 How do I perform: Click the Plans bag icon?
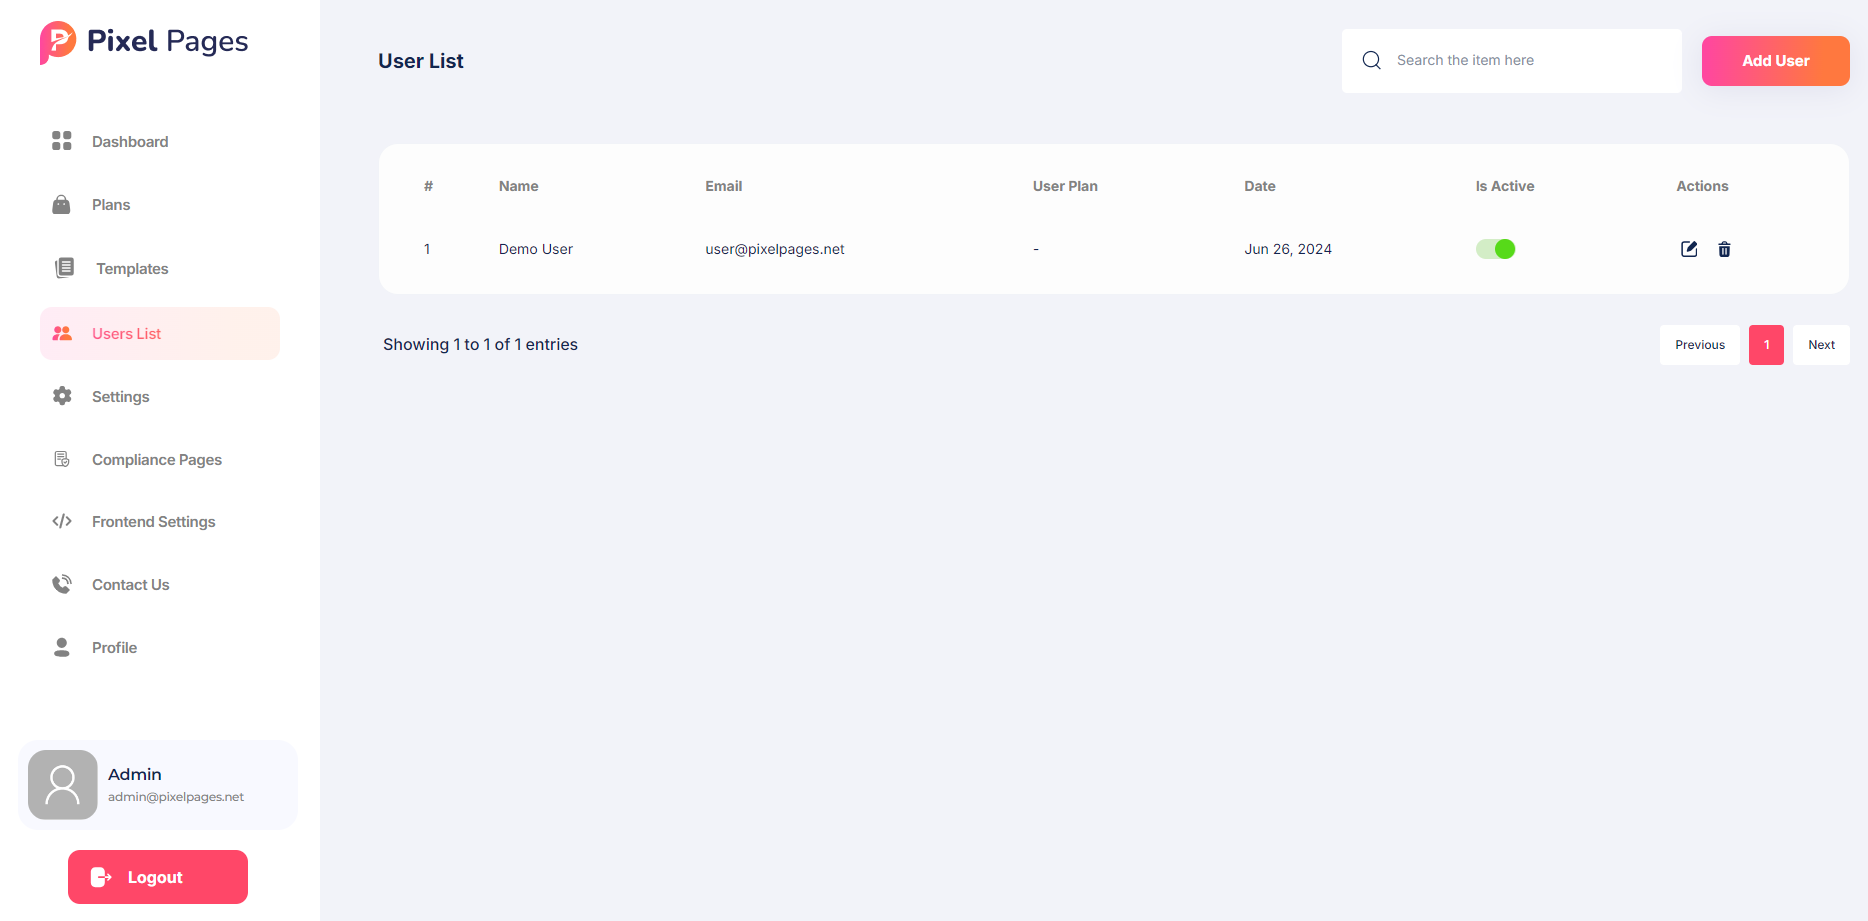pyautogui.click(x=62, y=204)
